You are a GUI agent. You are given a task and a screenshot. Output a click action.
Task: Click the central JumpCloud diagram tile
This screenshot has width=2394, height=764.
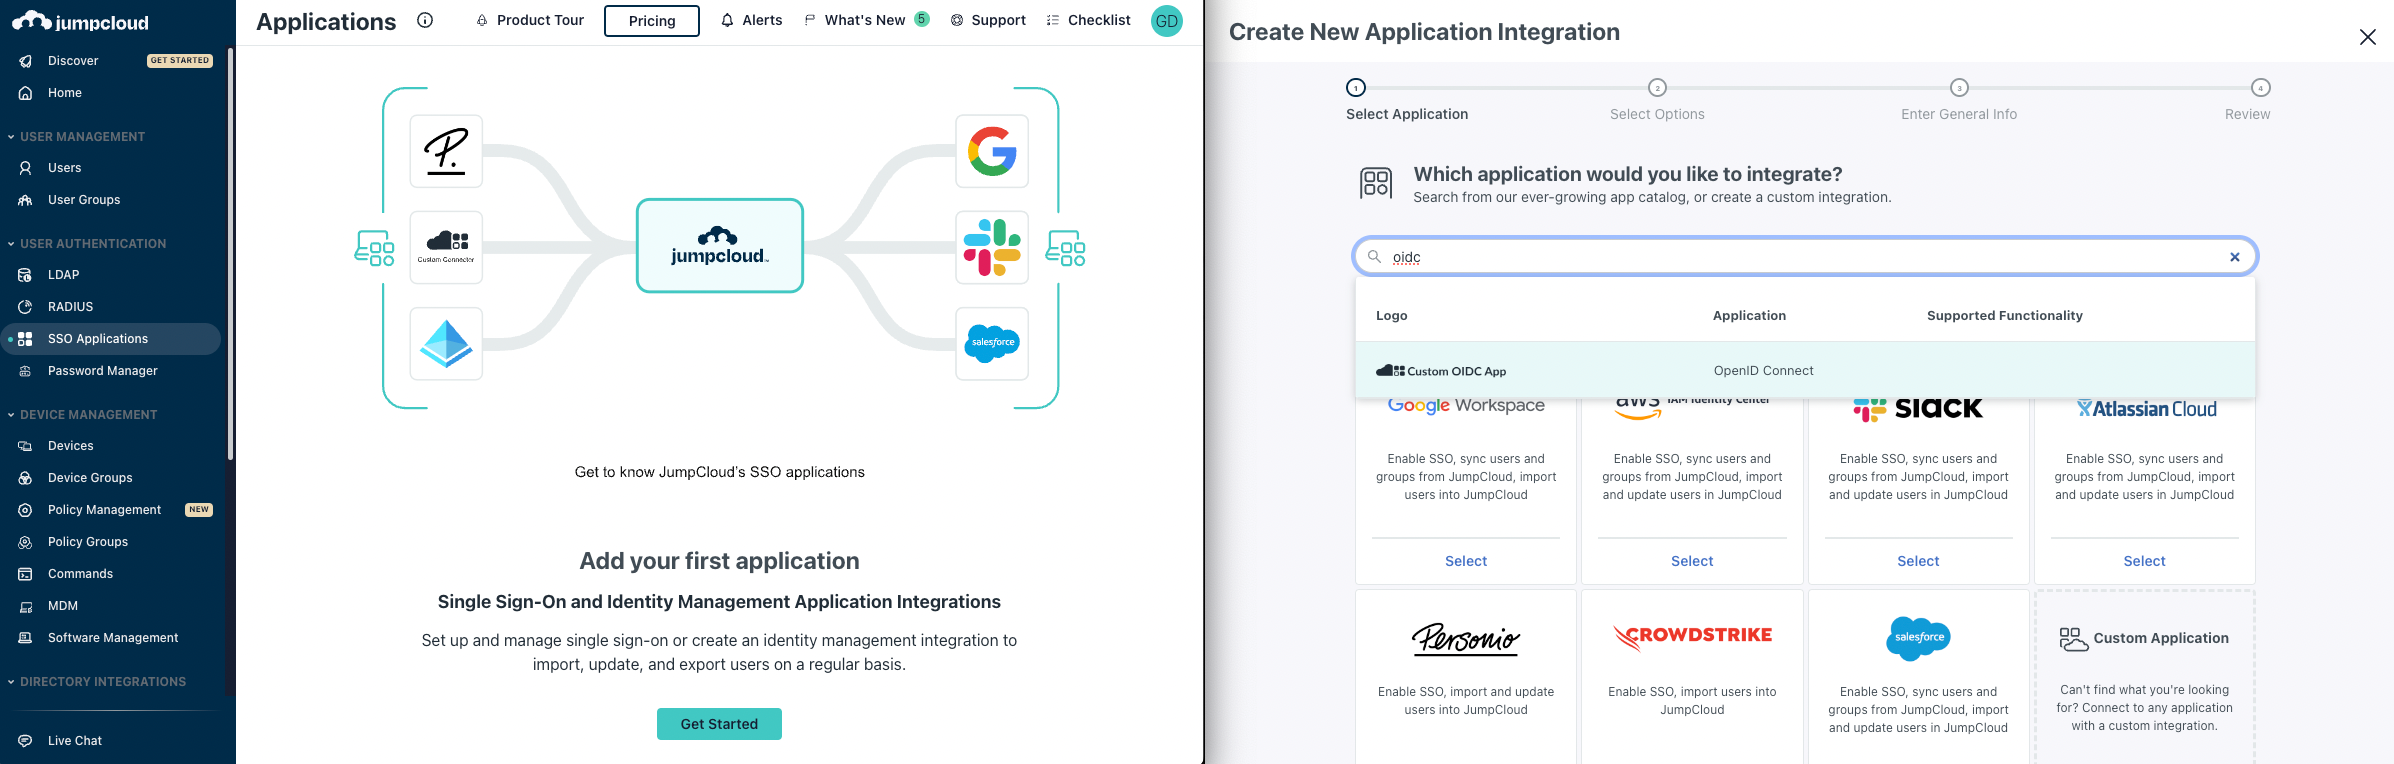(x=720, y=246)
